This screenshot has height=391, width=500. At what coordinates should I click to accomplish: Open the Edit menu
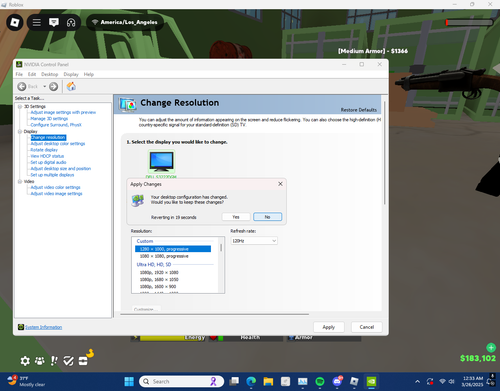pos(32,74)
